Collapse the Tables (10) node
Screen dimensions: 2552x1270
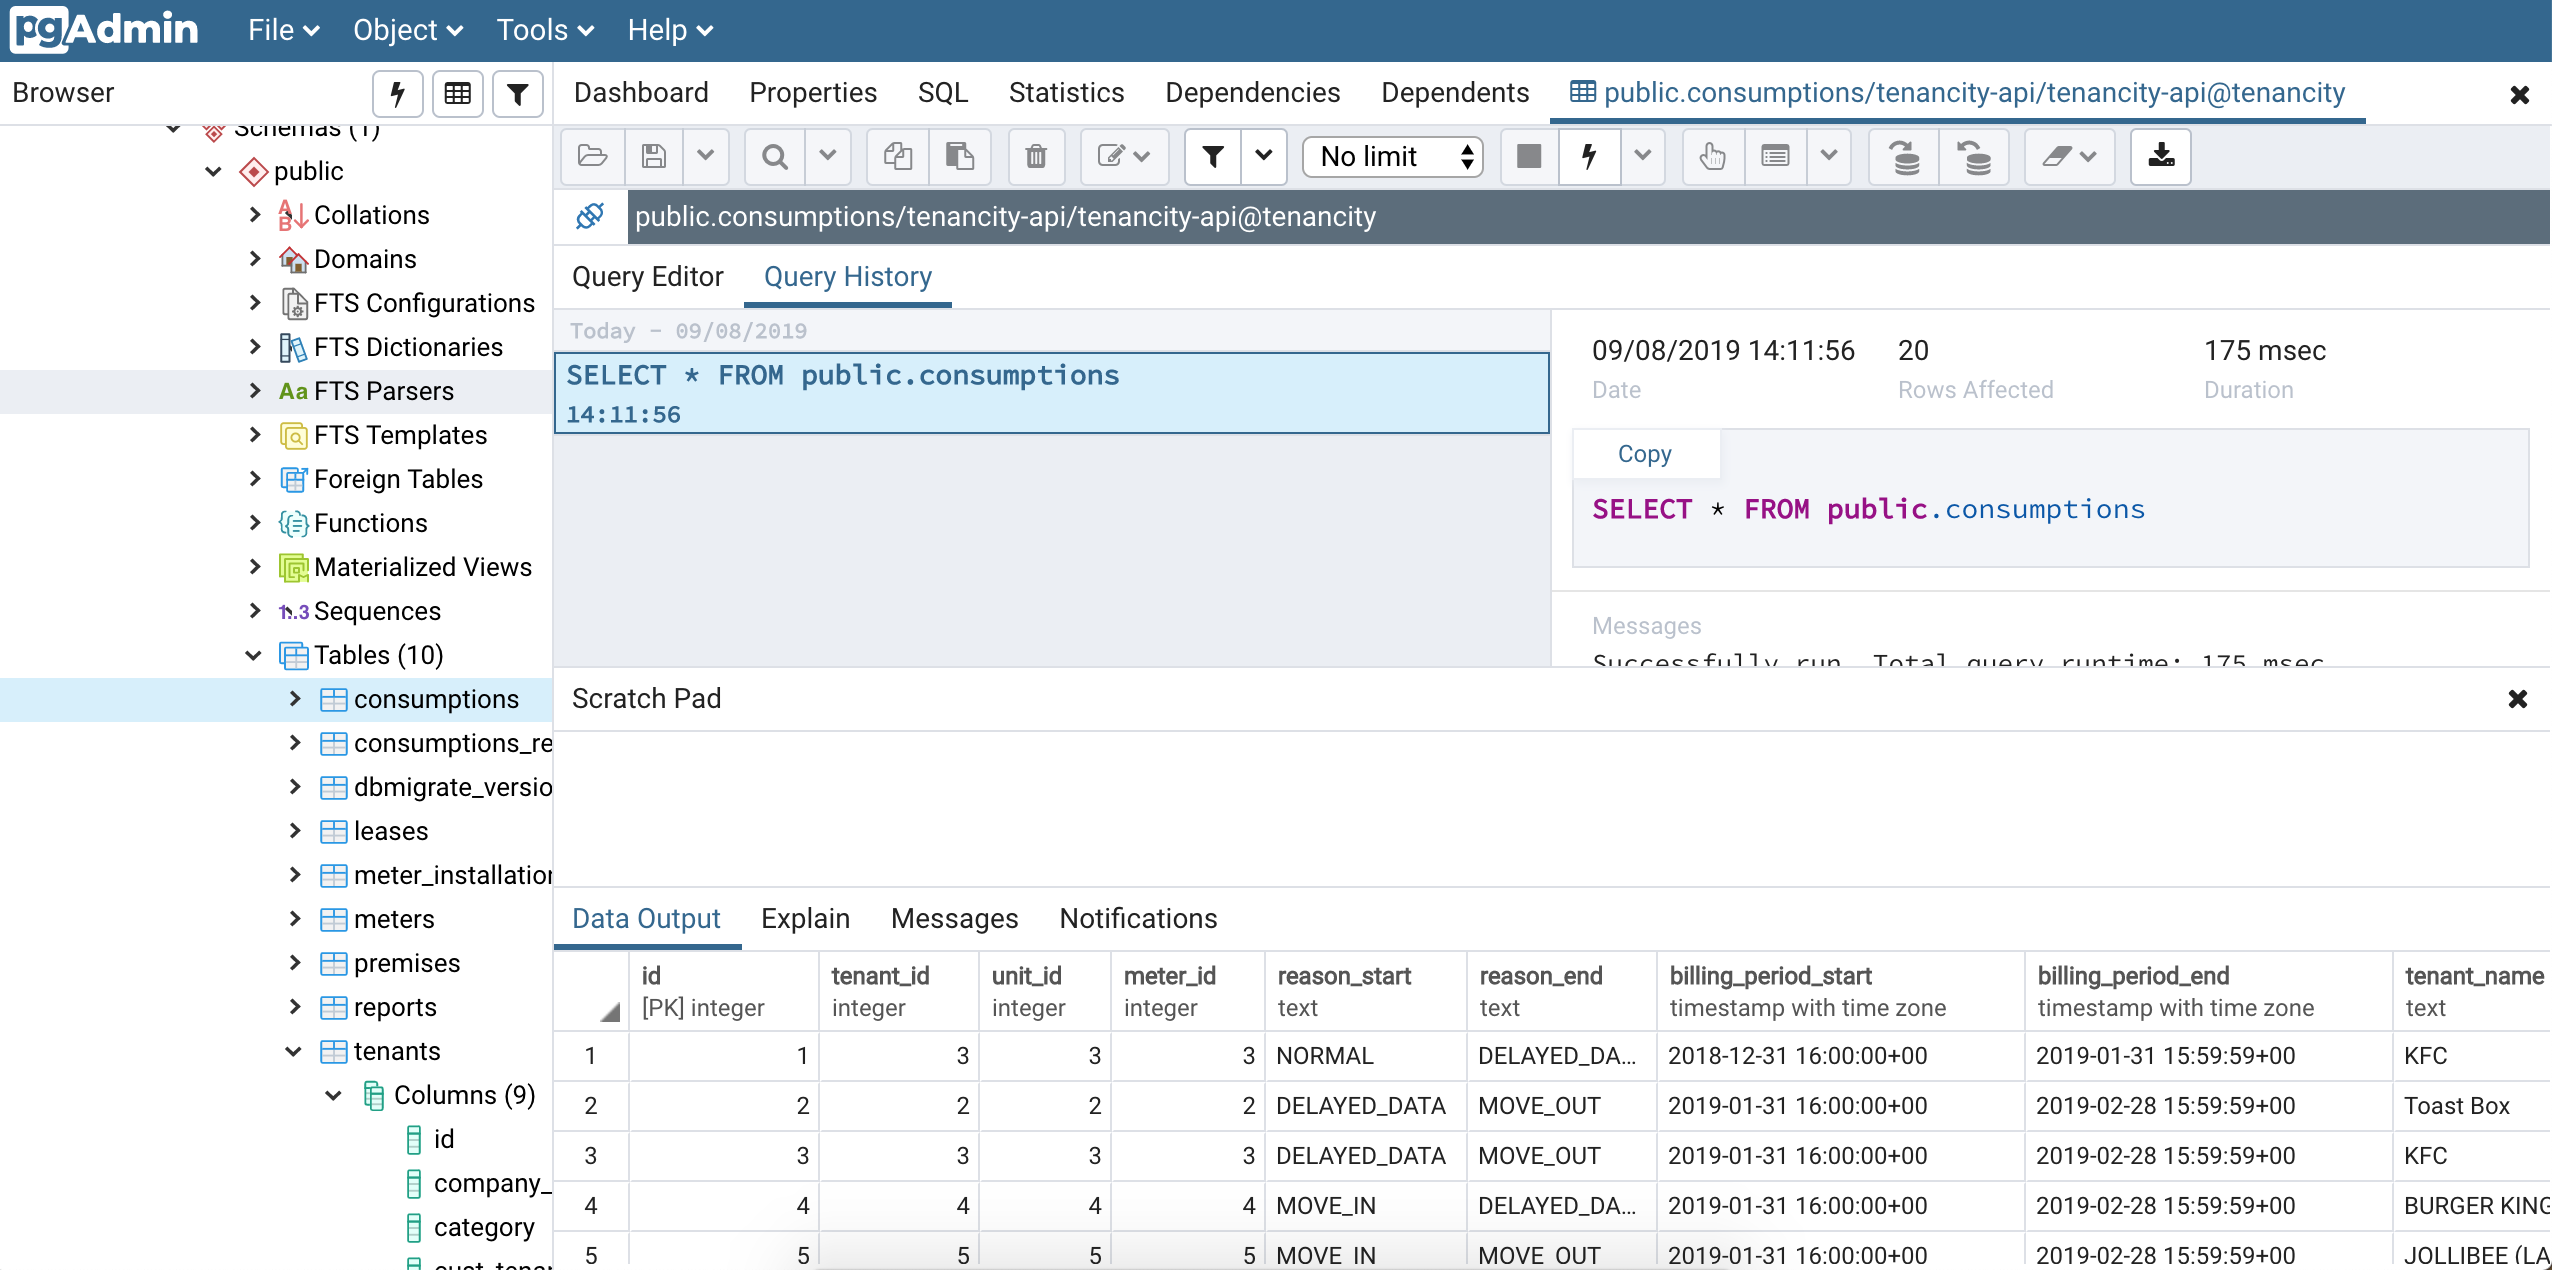pyautogui.click(x=254, y=655)
